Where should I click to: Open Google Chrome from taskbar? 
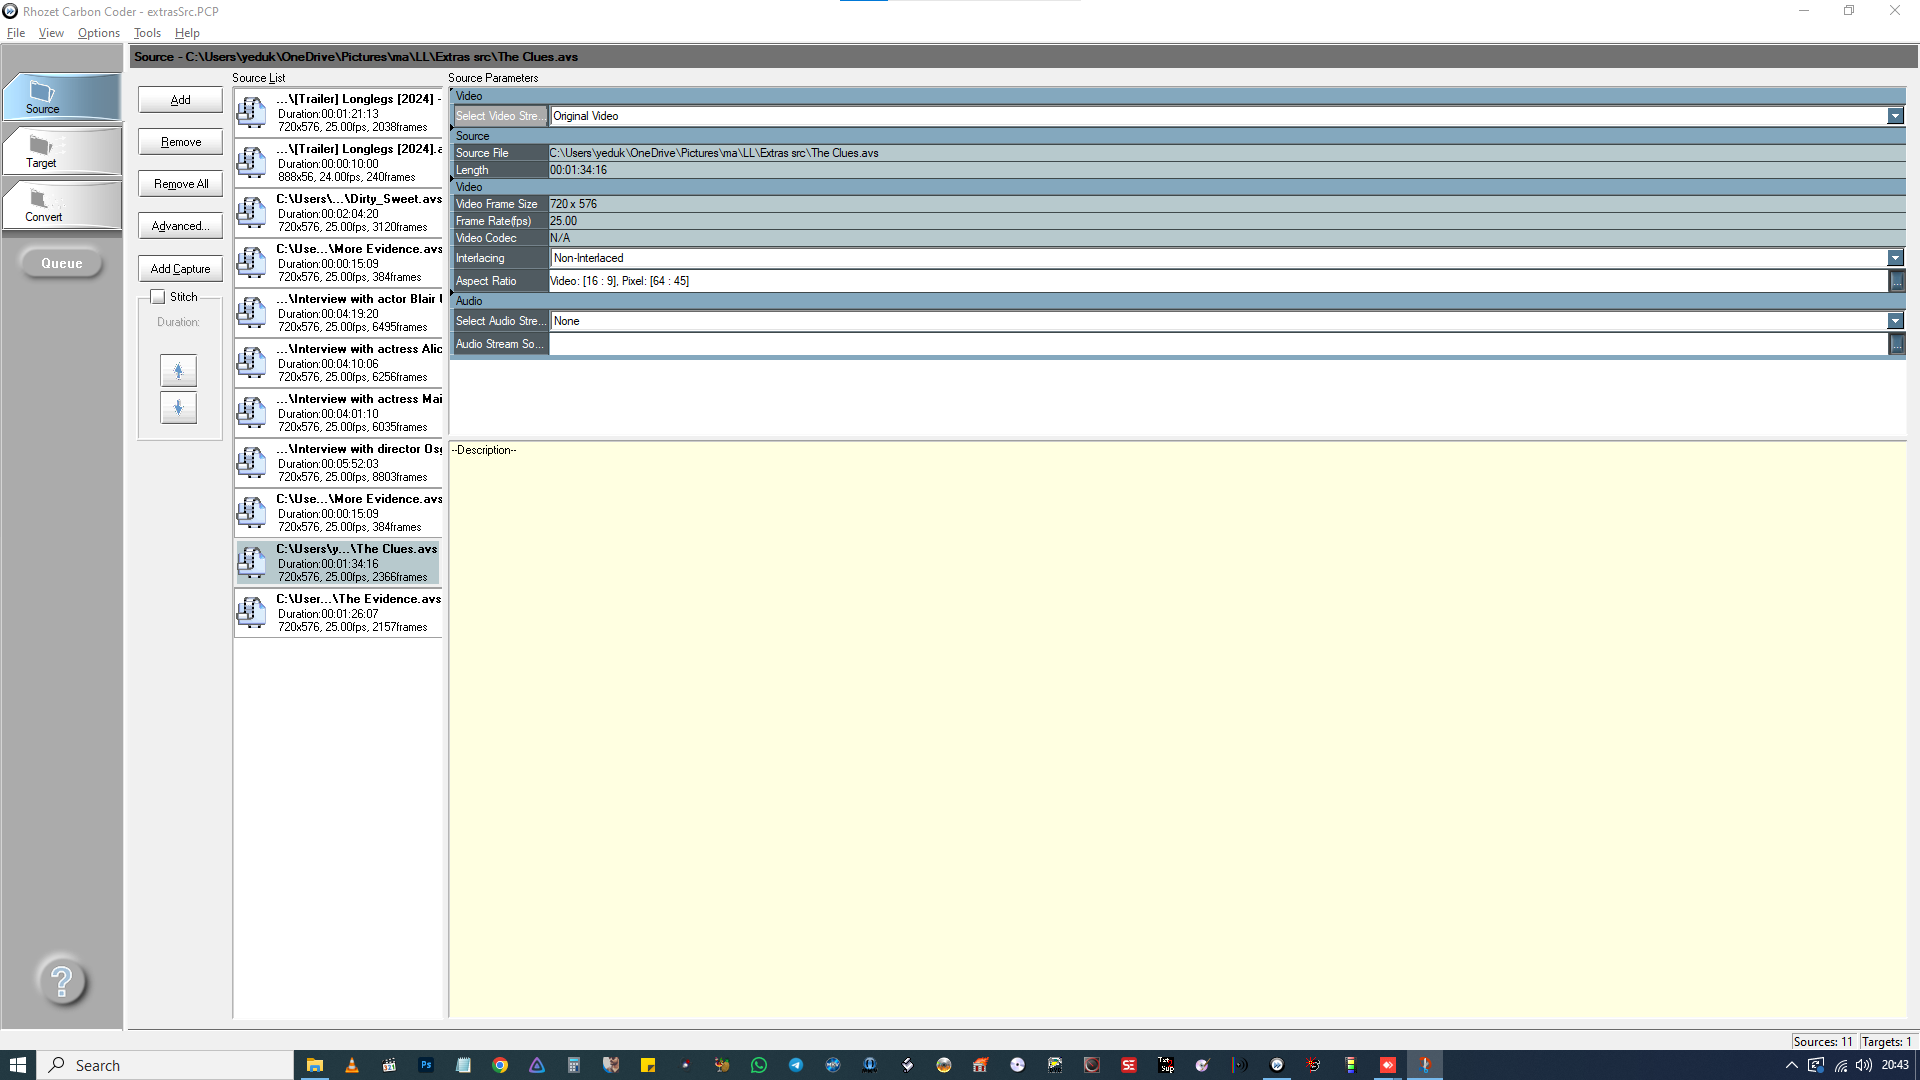pos(500,1065)
